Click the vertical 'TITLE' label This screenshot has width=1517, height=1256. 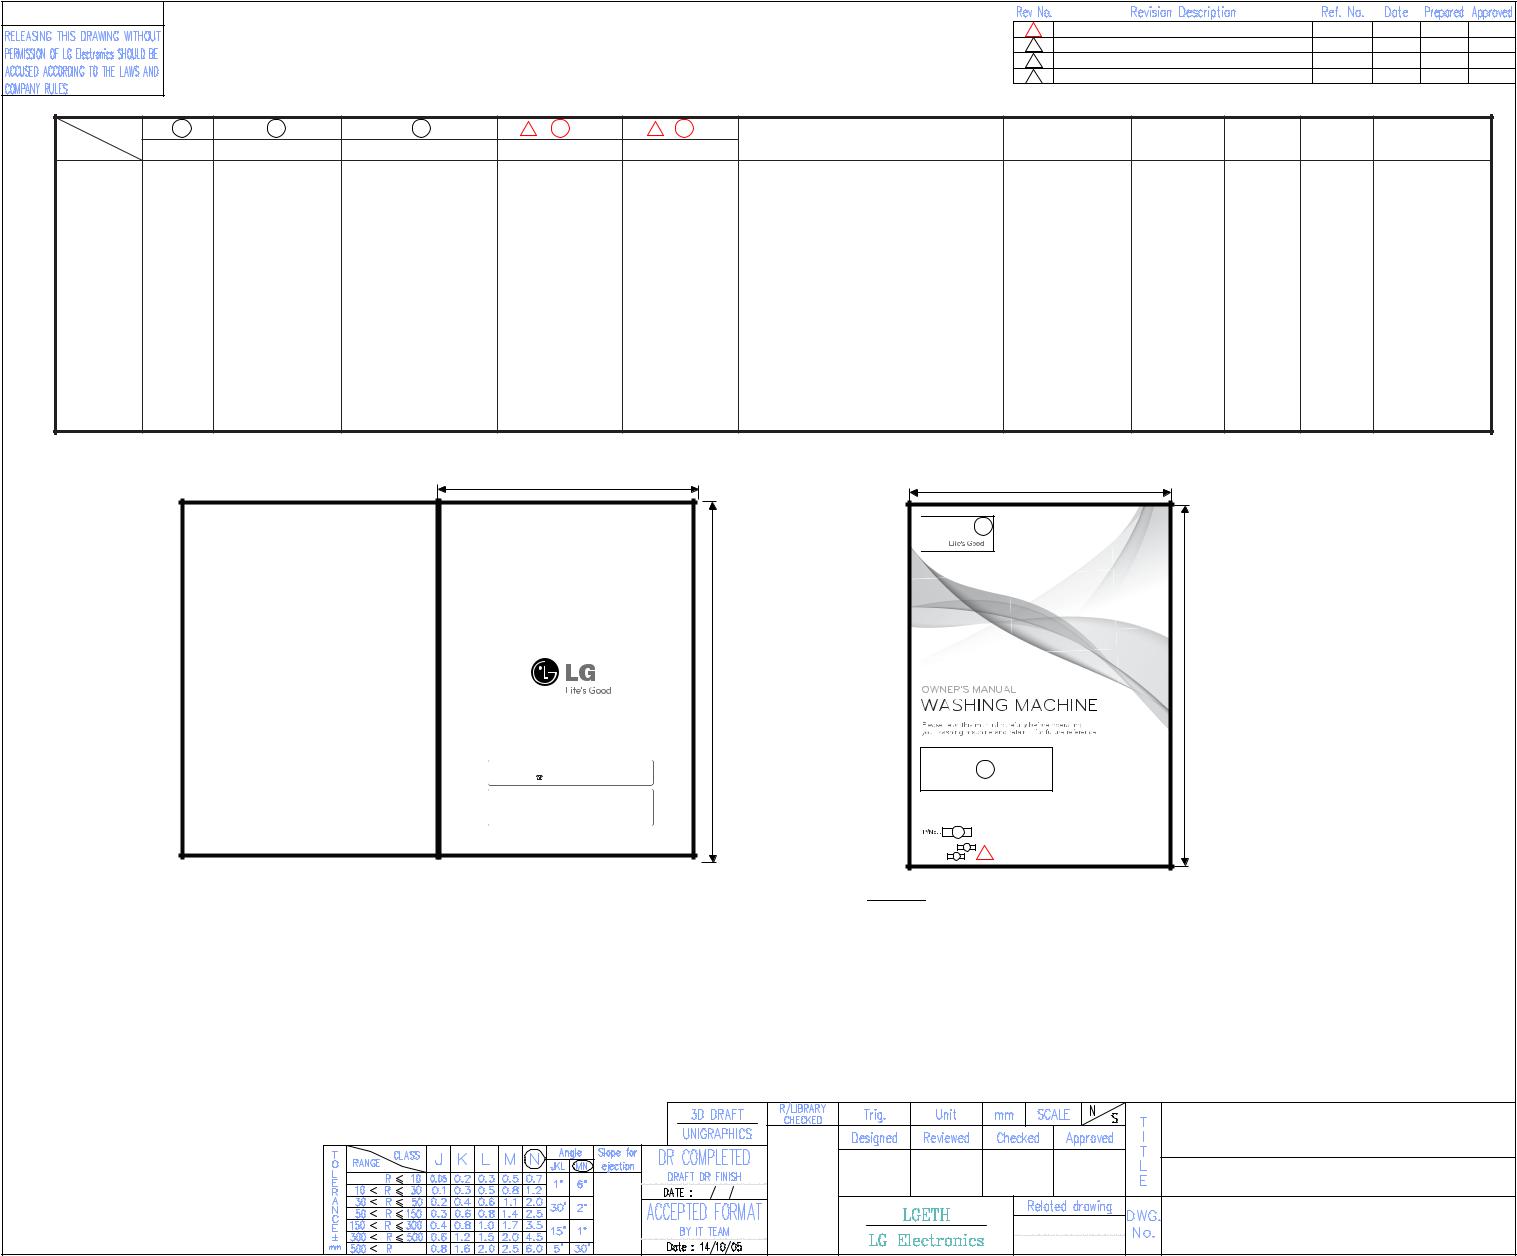click(x=1143, y=1151)
